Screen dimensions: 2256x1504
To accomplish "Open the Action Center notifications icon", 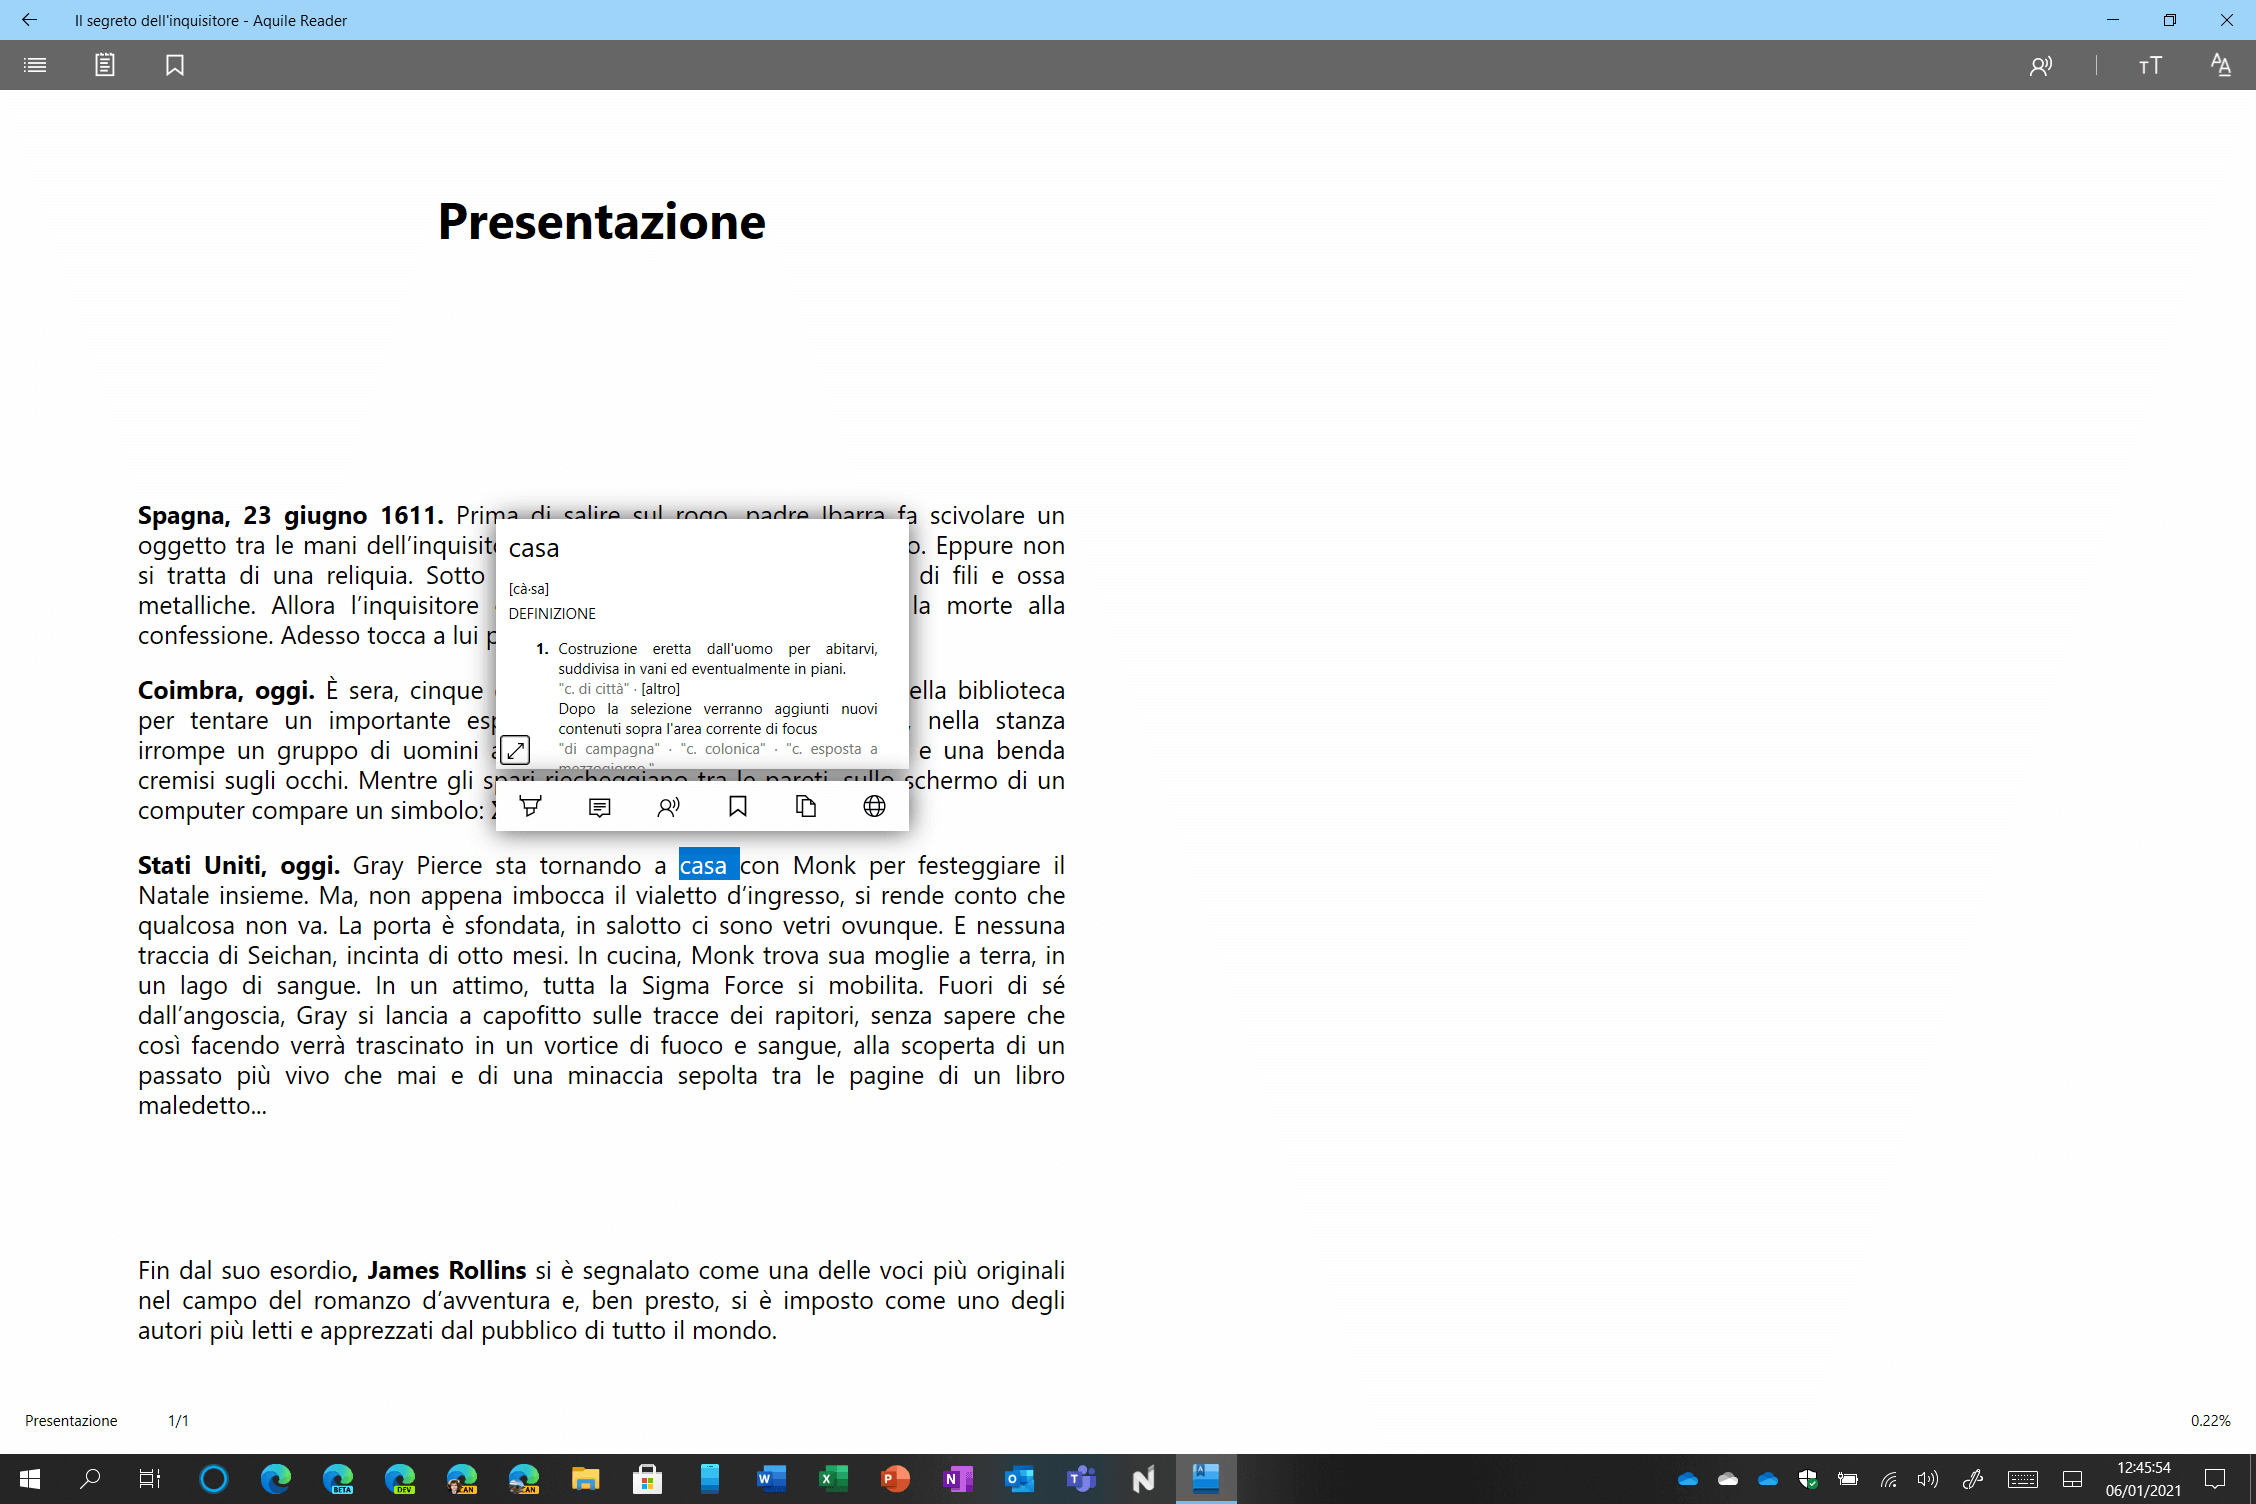I will 2215,1479.
